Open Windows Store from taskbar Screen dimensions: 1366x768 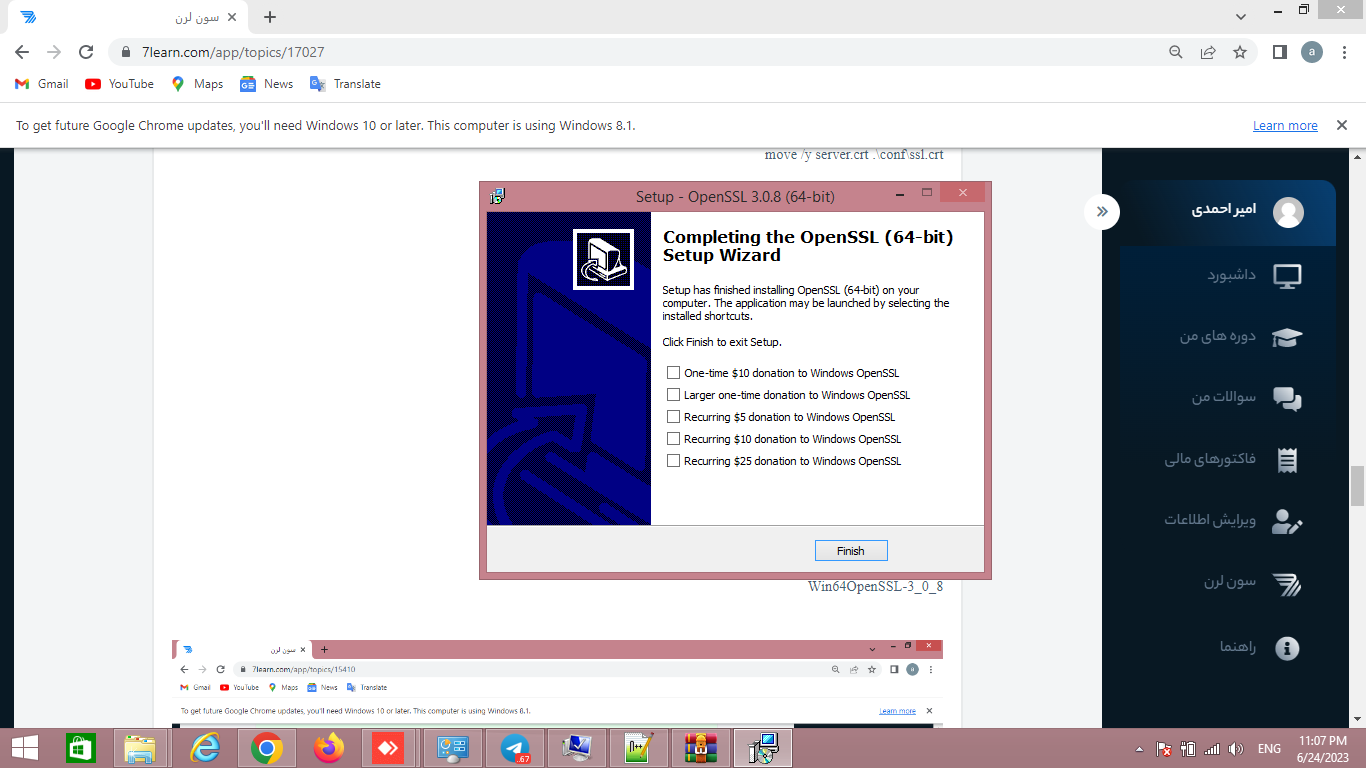[81, 748]
